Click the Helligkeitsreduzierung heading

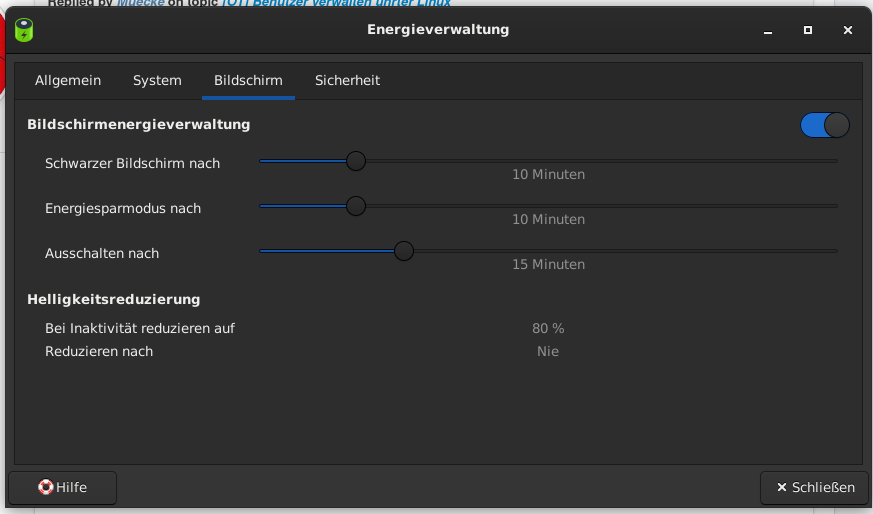(114, 300)
